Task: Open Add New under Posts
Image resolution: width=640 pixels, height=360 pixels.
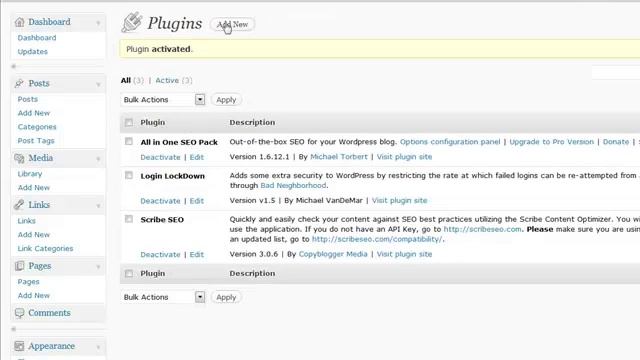Action: click(33, 113)
